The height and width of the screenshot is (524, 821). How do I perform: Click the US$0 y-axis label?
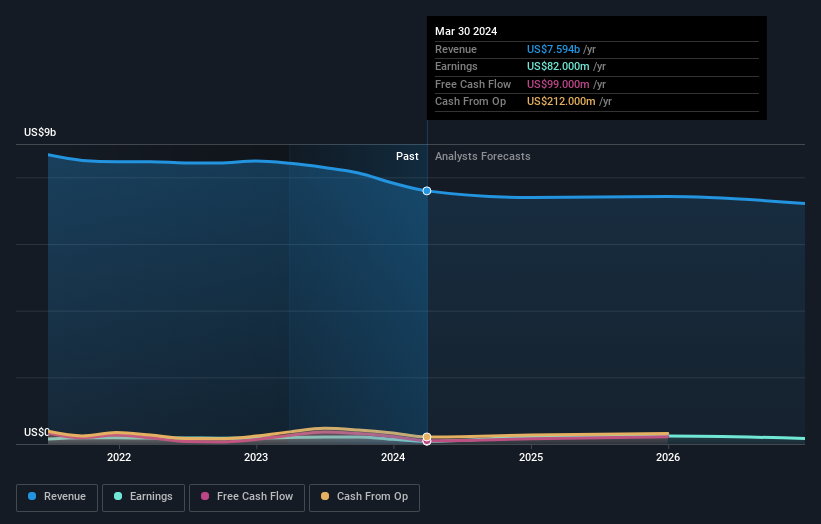pyautogui.click(x=37, y=432)
